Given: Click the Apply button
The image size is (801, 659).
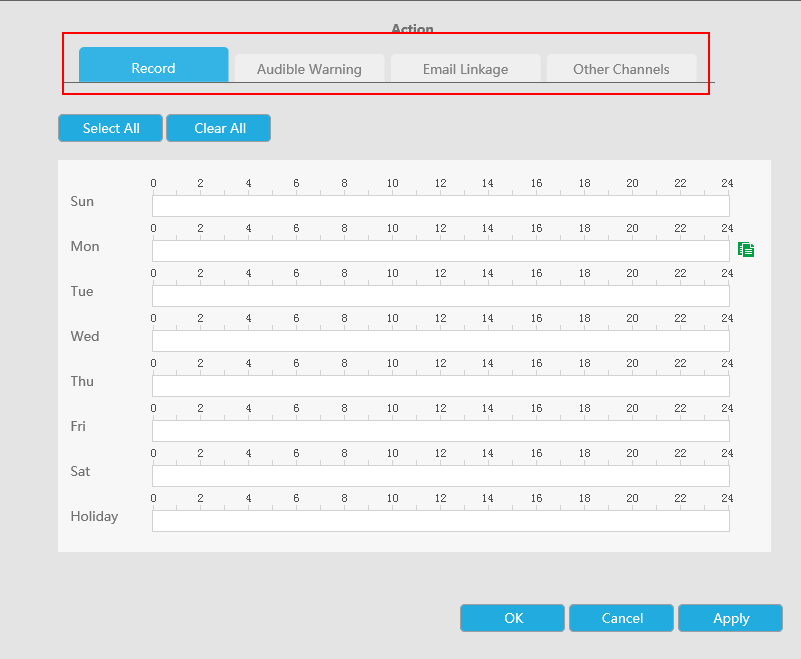Looking at the screenshot, I should click(x=730, y=618).
